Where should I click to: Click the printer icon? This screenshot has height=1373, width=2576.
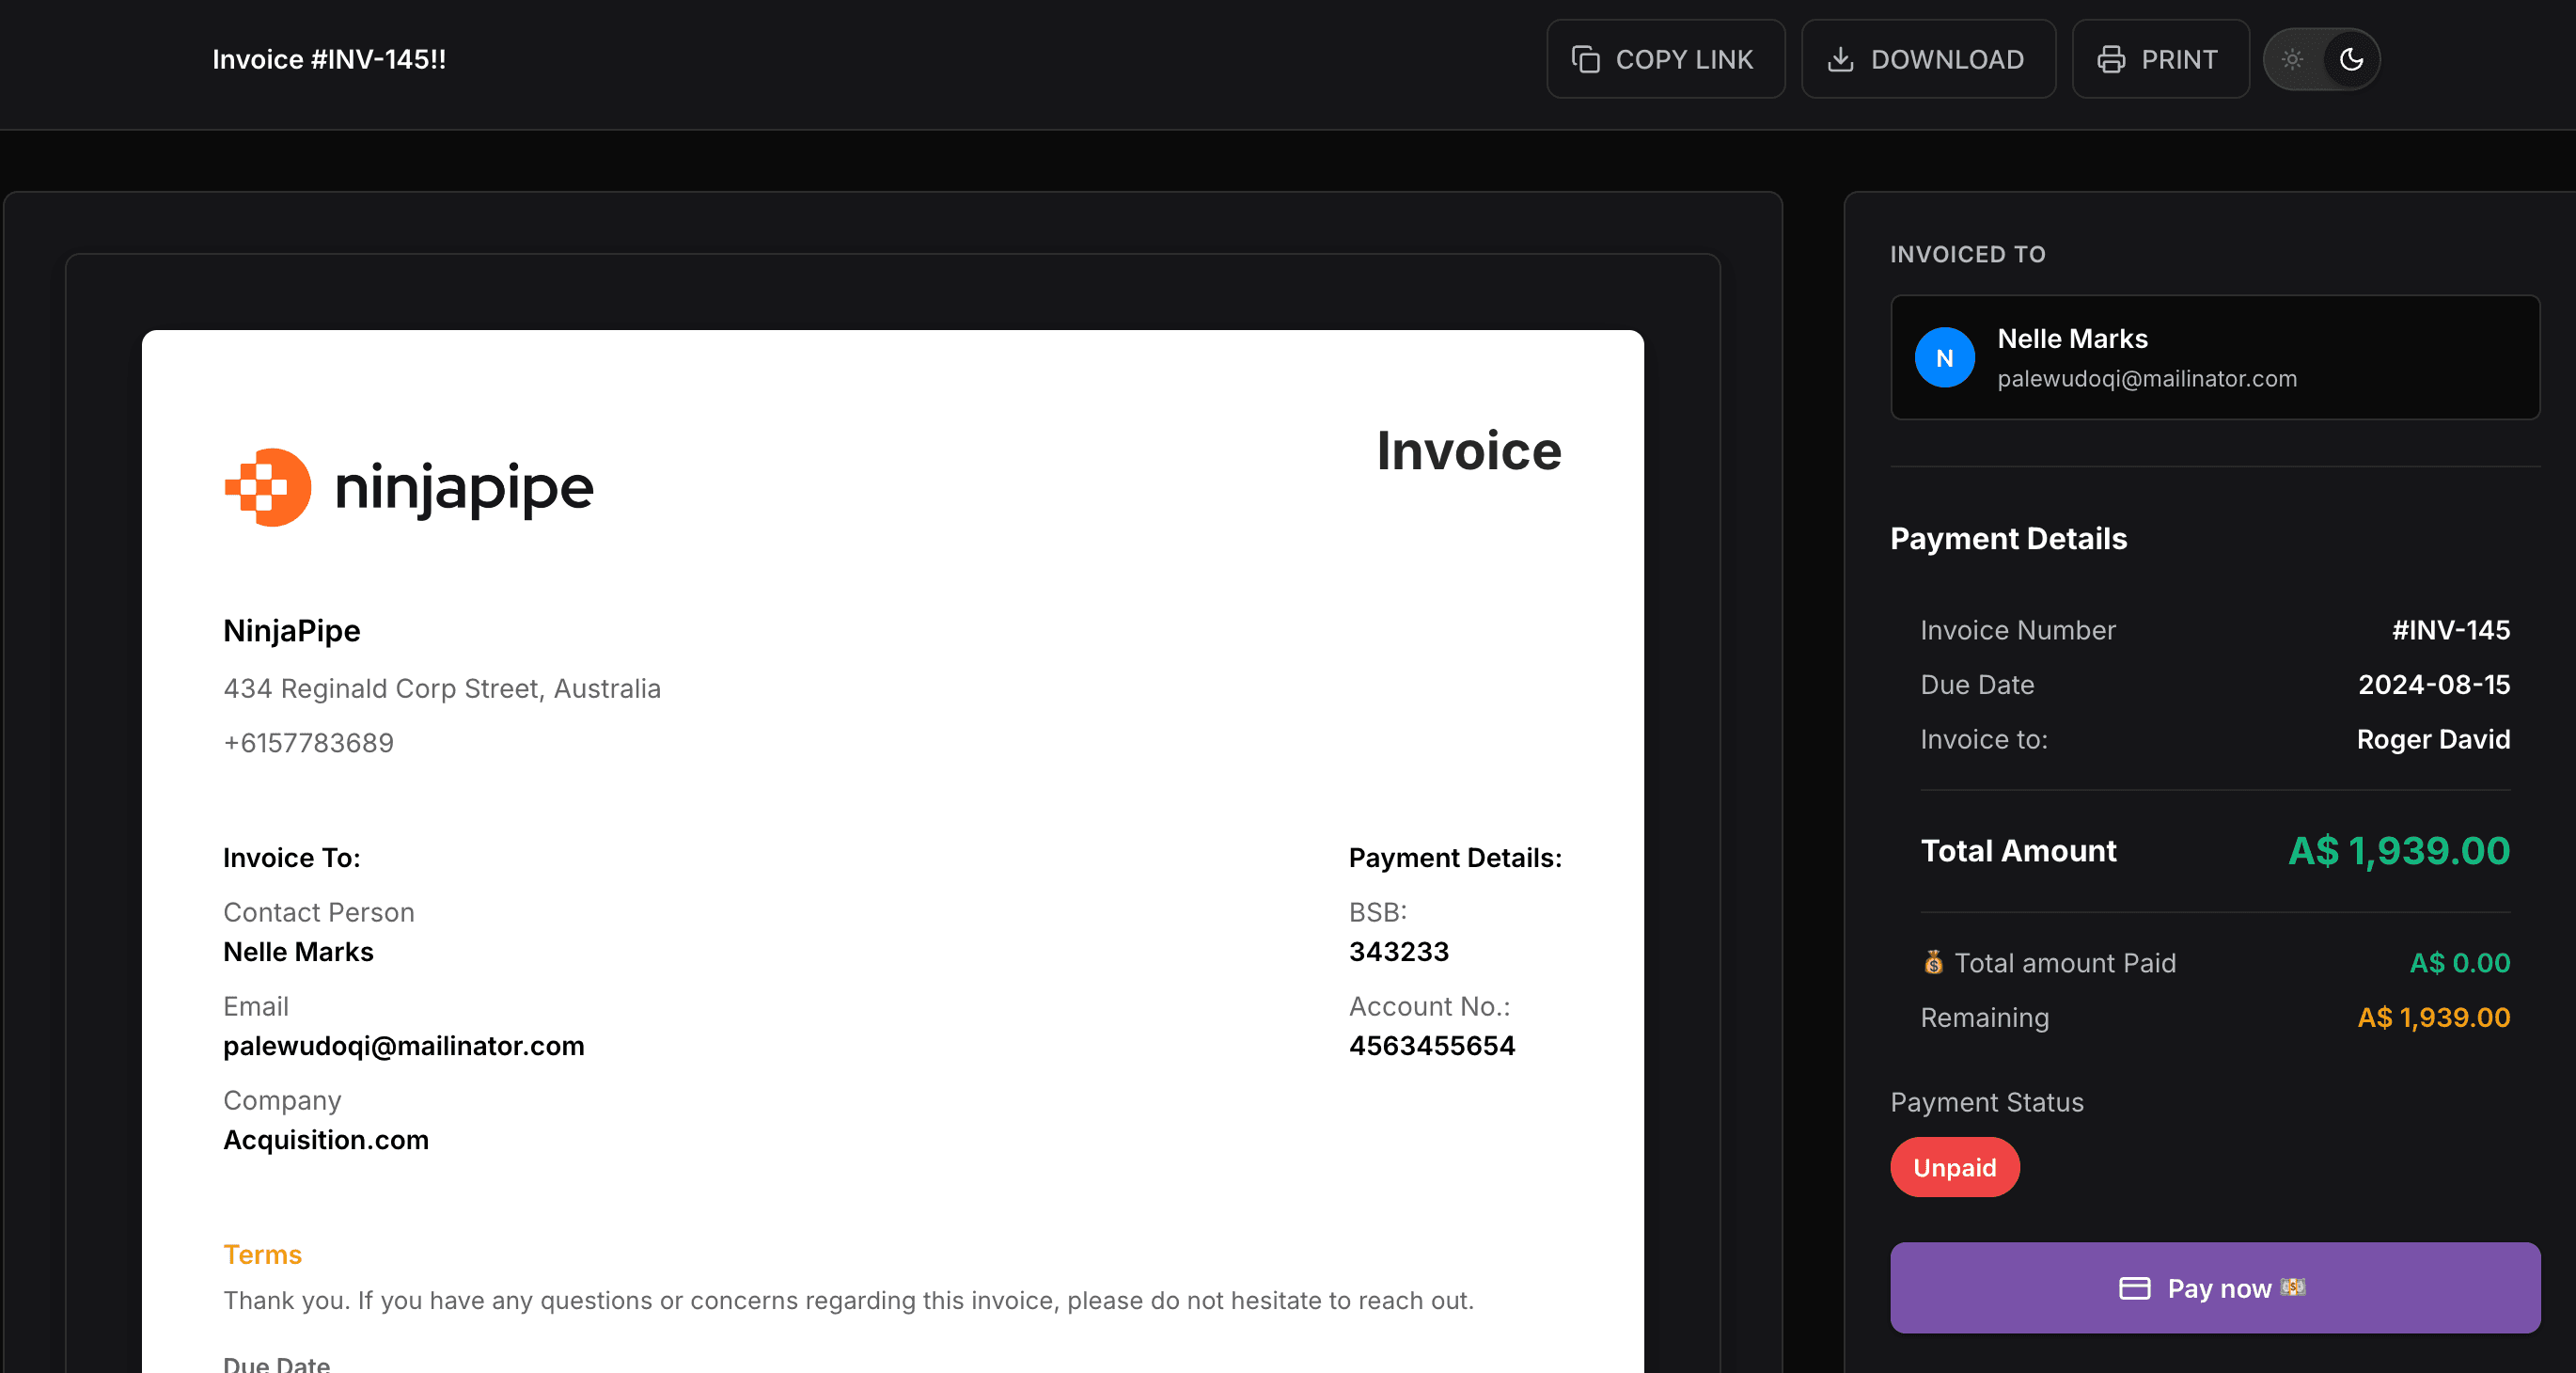[2113, 59]
